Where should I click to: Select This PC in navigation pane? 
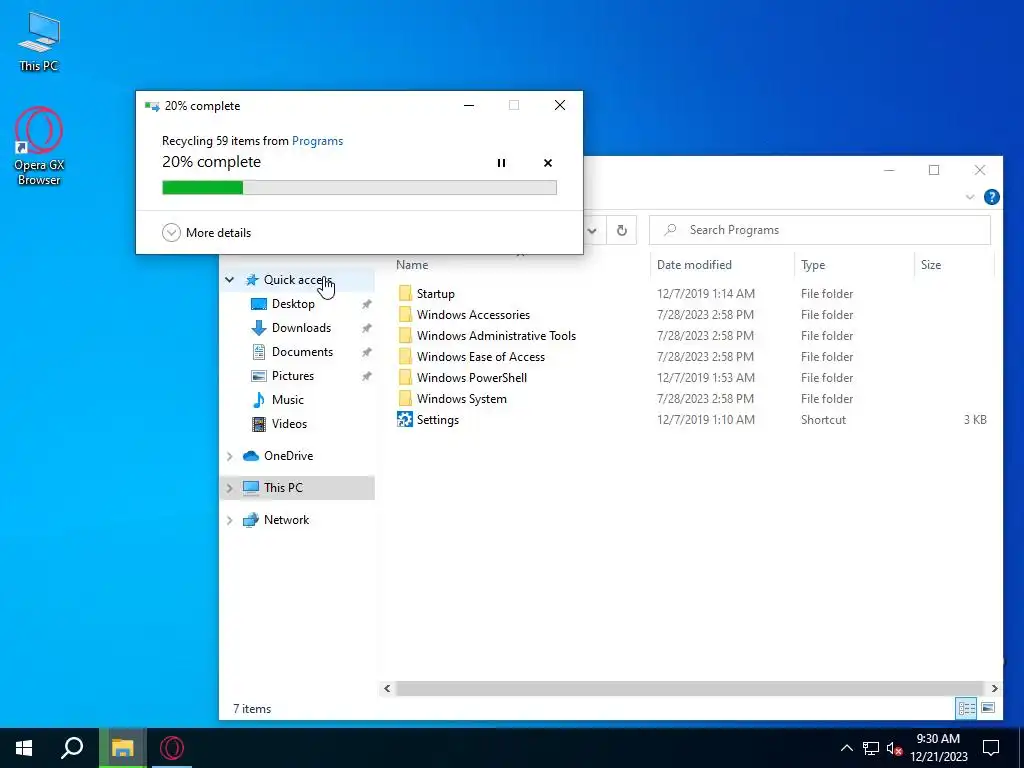pos(283,488)
